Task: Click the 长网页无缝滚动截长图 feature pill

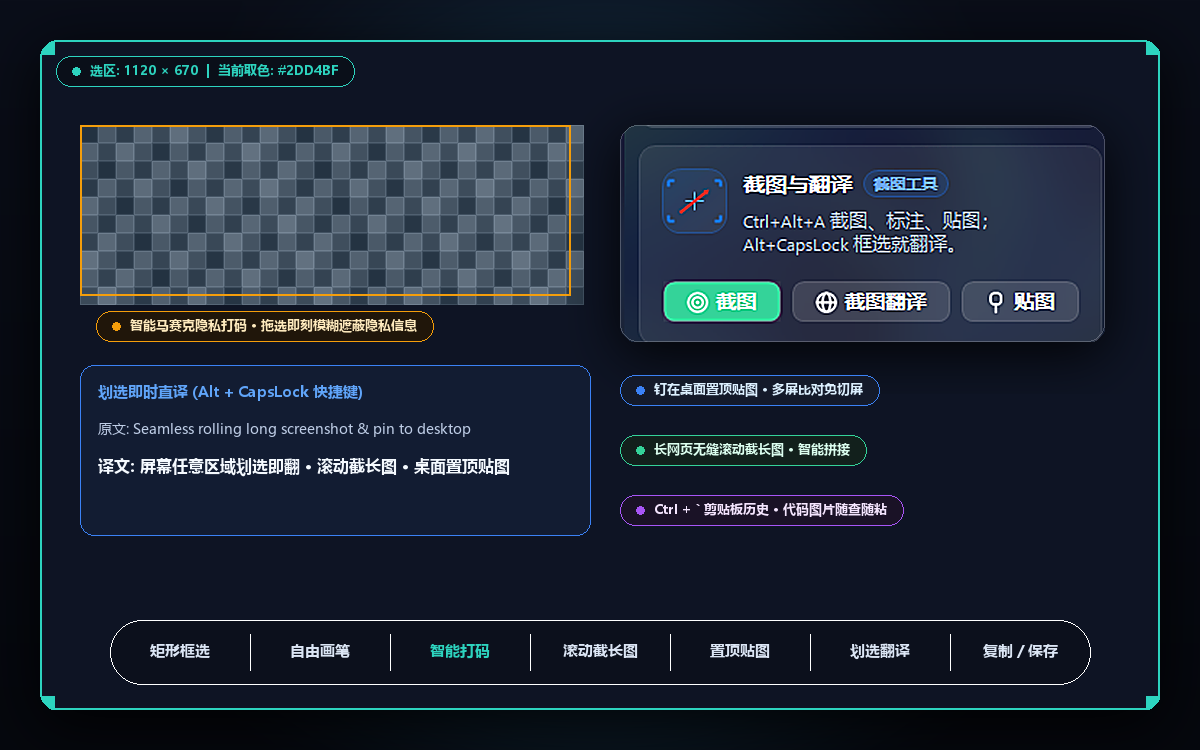Action: [x=743, y=450]
